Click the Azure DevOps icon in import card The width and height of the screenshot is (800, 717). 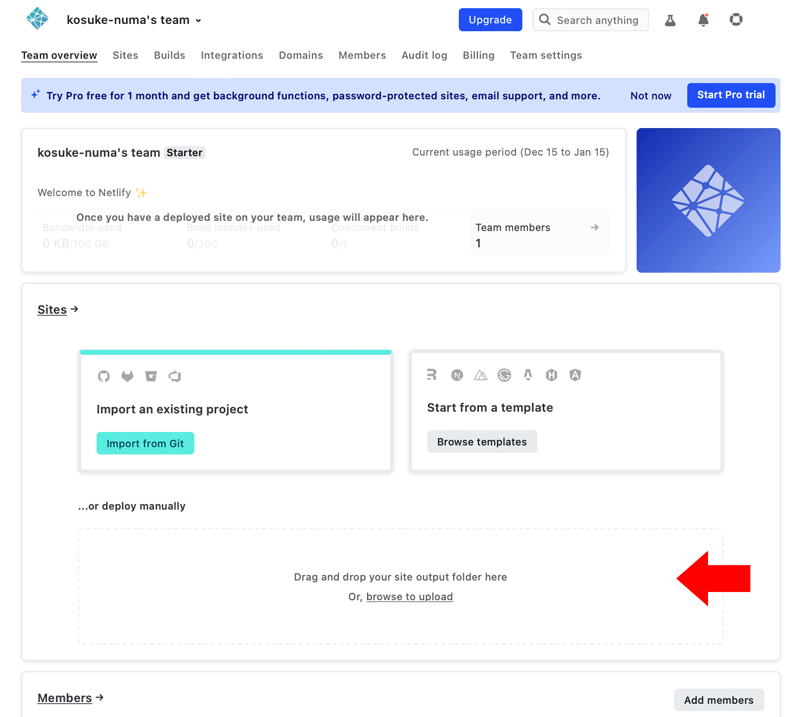coord(174,377)
